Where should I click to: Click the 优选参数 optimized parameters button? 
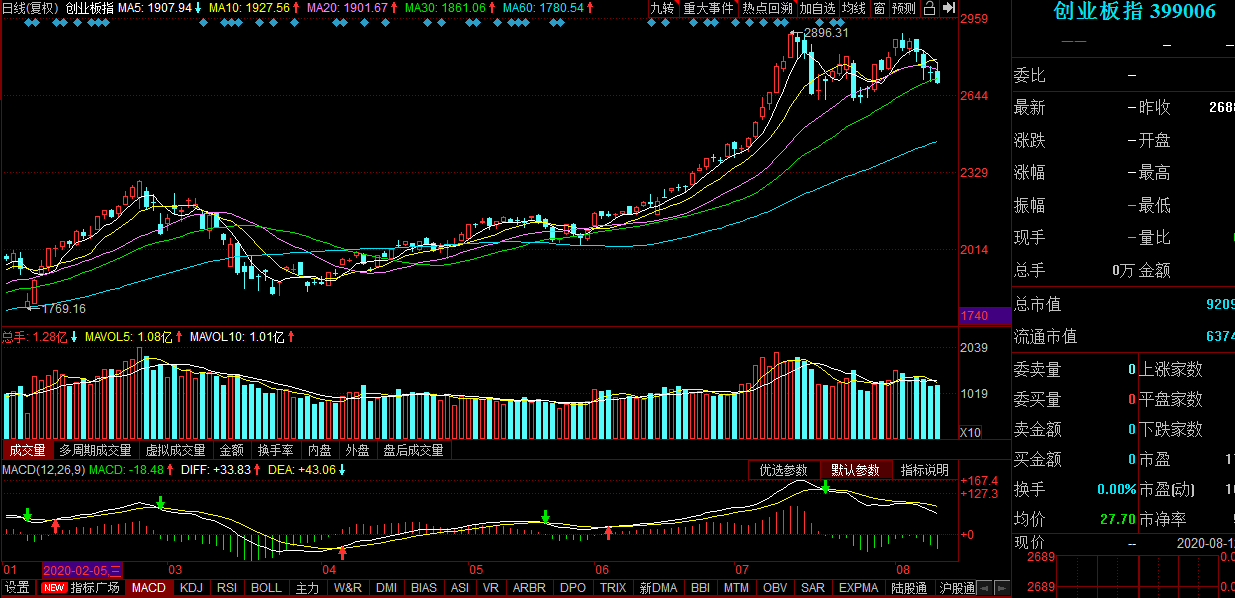pyautogui.click(x=783, y=470)
